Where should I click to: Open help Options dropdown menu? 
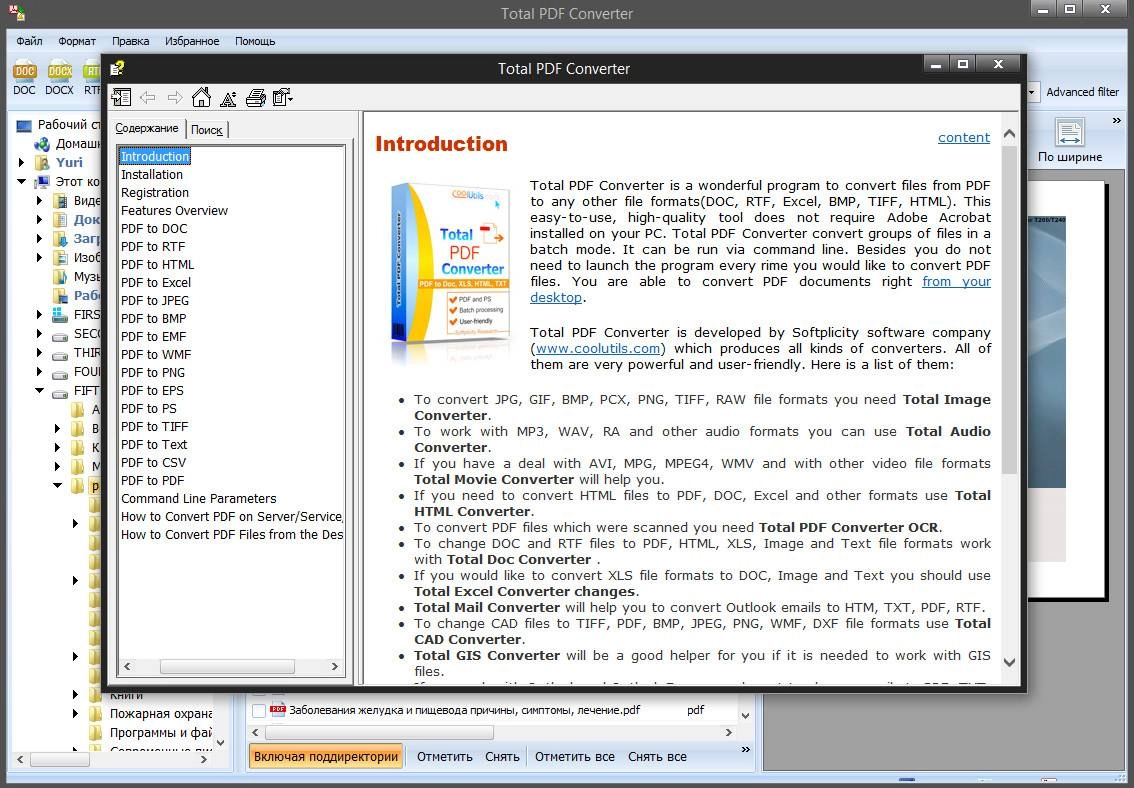coord(283,98)
